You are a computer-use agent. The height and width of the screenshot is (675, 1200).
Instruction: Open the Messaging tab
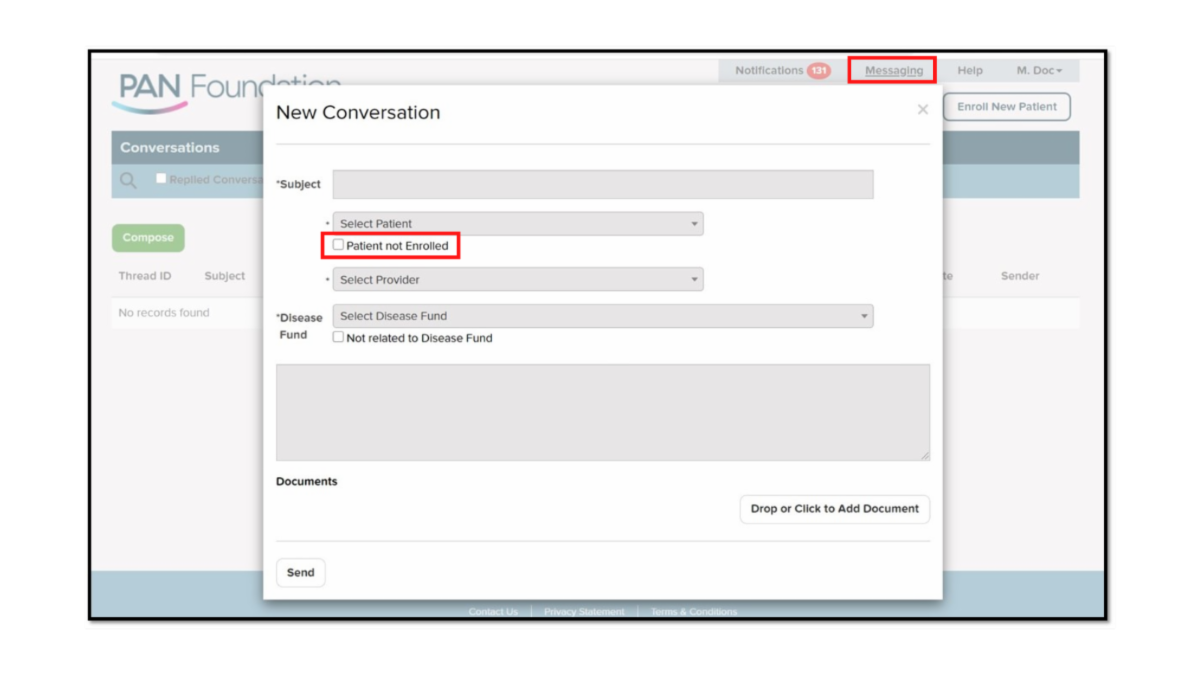tap(893, 71)
